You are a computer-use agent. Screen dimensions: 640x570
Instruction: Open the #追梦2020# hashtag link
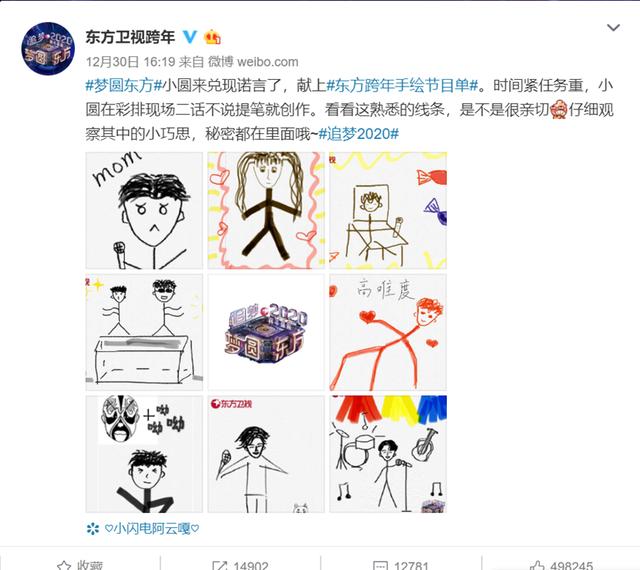point(358,134)
